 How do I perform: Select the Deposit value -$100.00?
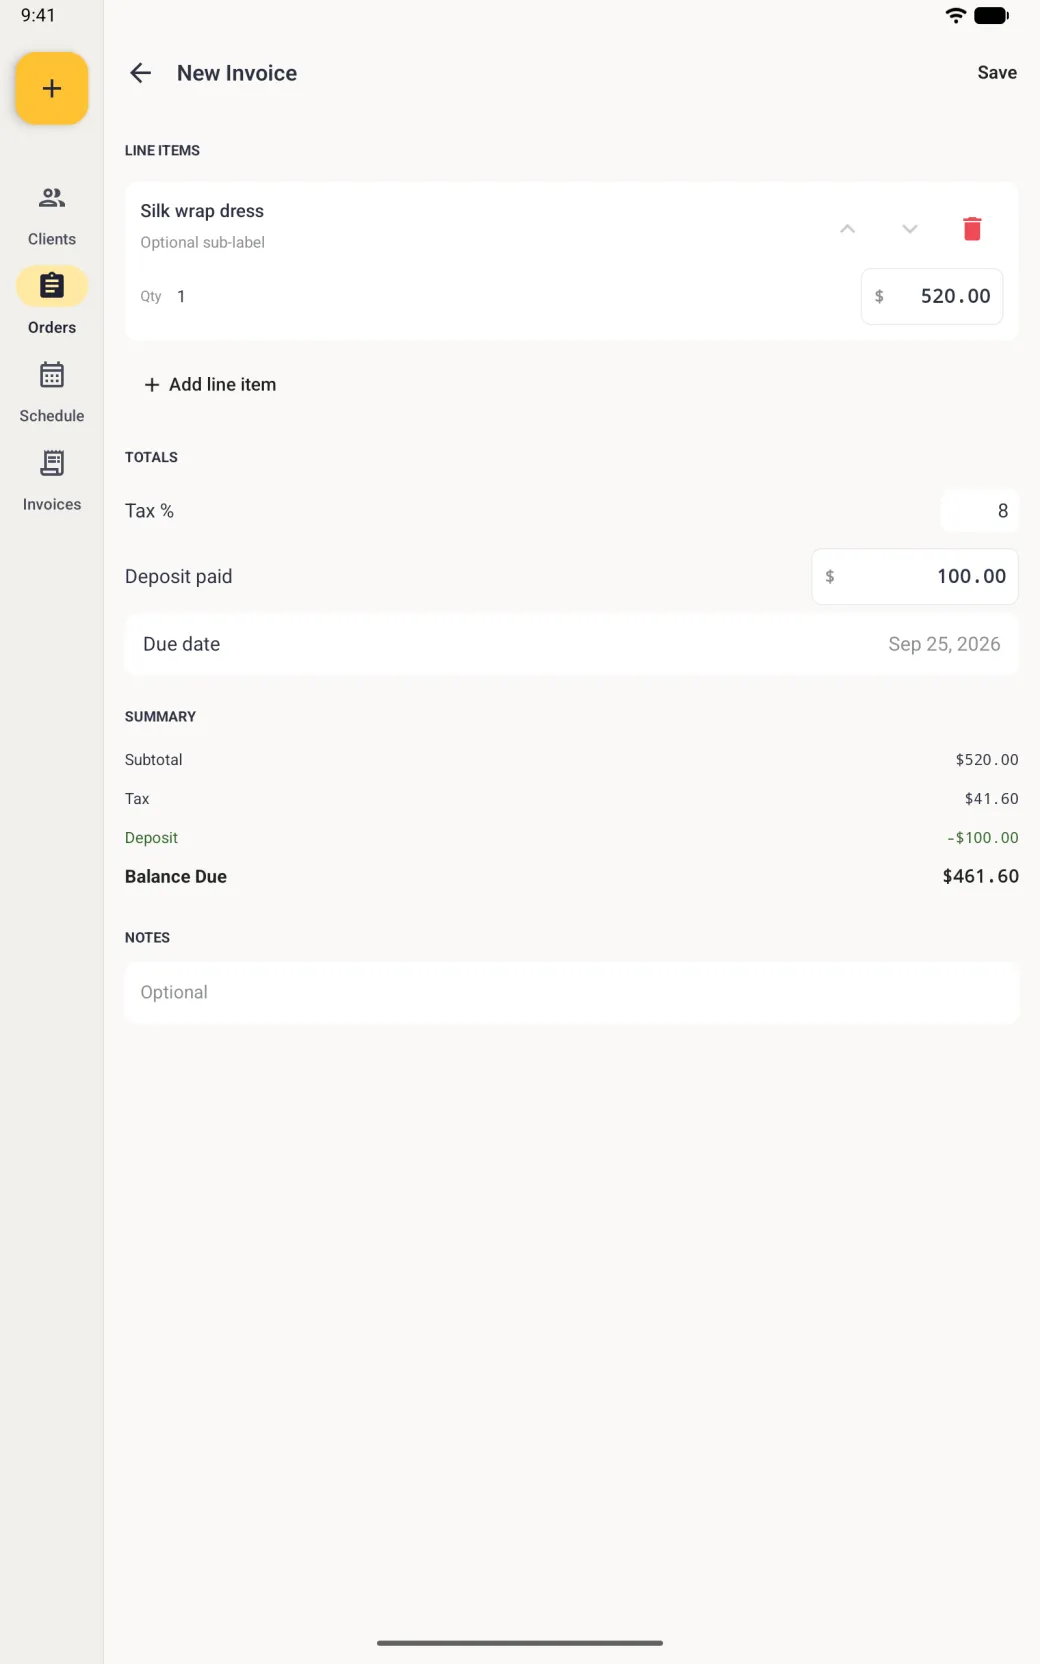click(983, 838)
